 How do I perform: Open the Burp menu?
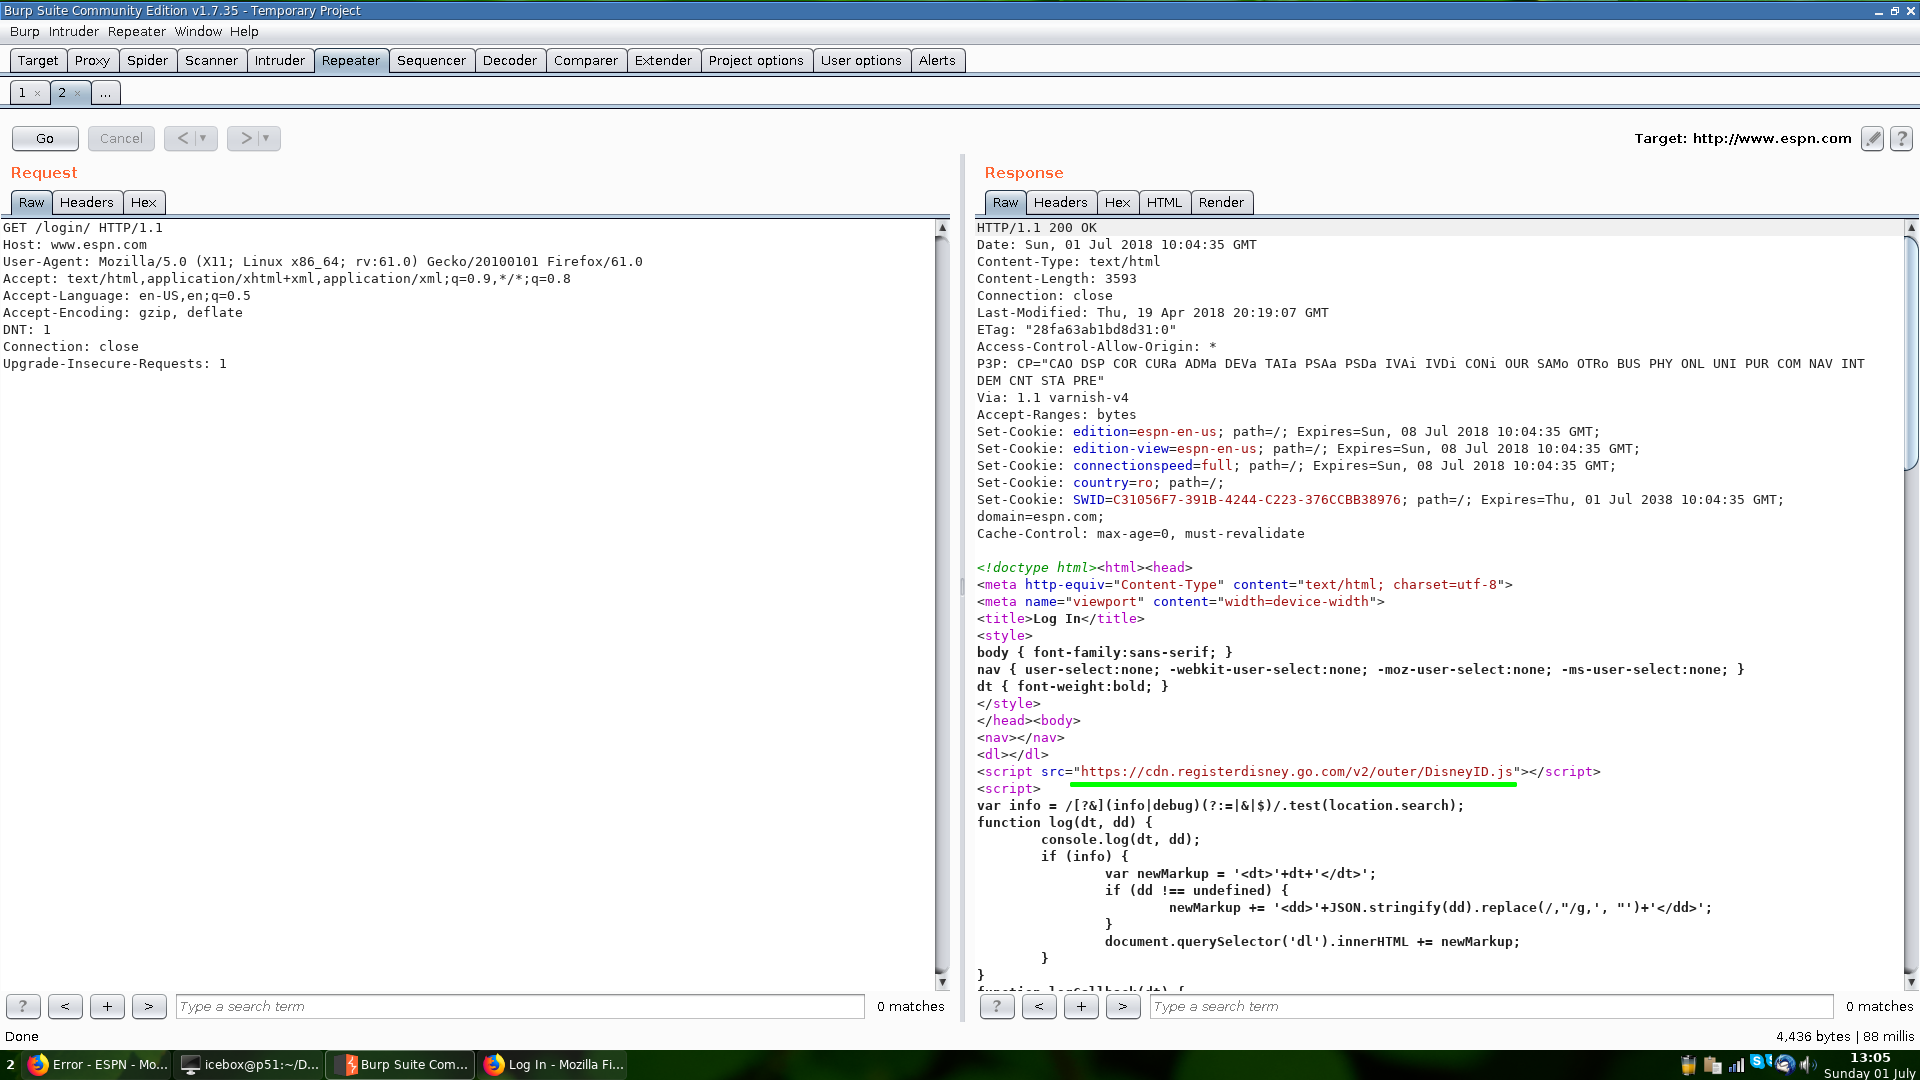[x=24, y=32]
